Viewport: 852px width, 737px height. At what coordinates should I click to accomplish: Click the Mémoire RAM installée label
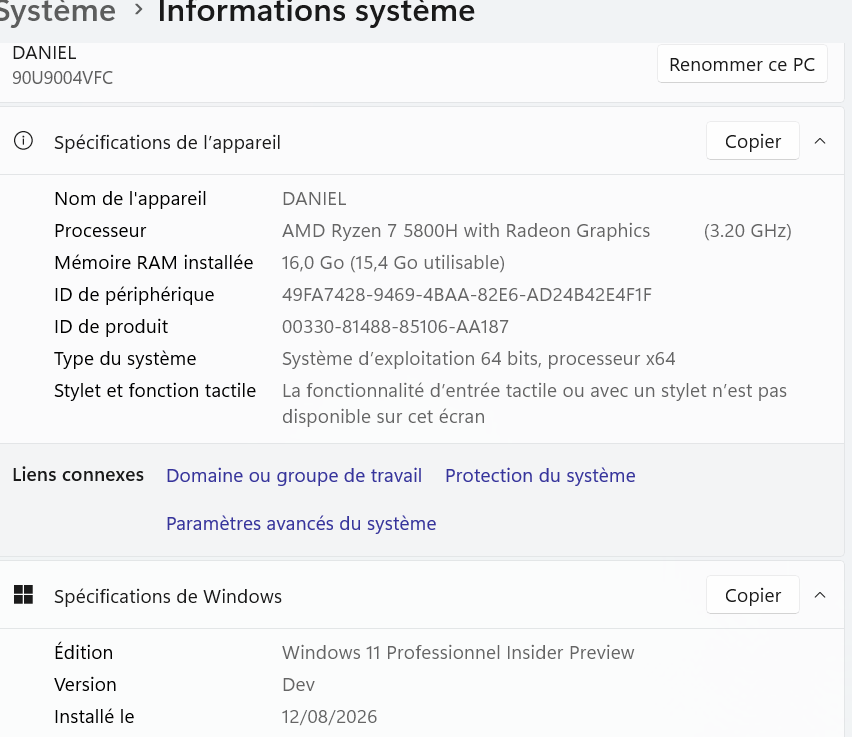[154, 263]
